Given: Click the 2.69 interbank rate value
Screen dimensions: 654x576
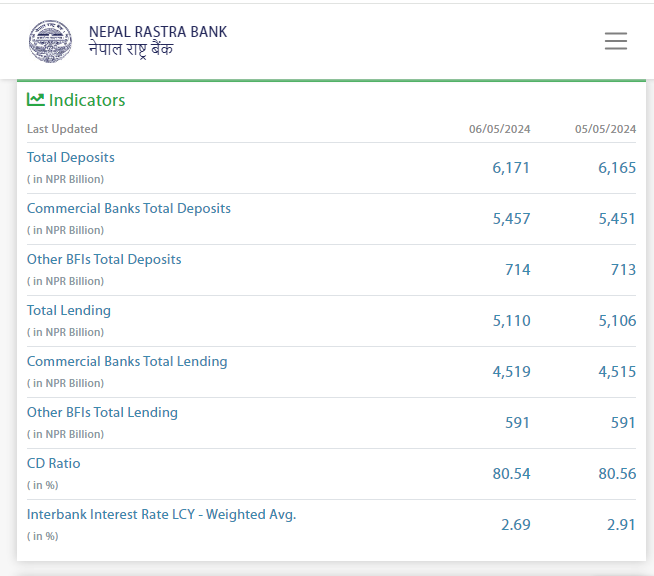Looking at the screenshot, I should click(515, 525).
